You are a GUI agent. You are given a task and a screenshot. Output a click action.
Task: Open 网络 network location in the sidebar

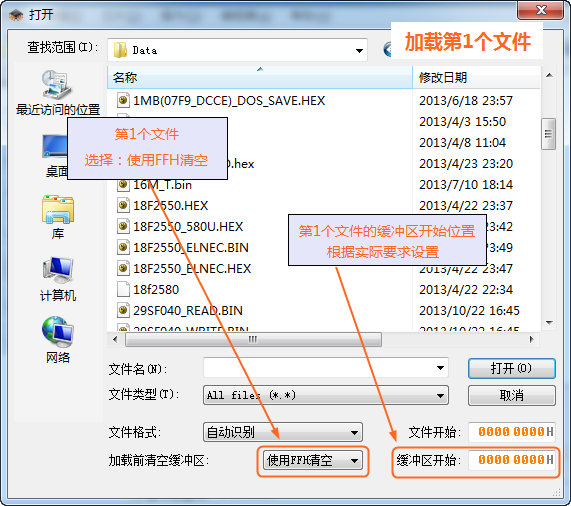pyautogui.click(x=58, y=340)
